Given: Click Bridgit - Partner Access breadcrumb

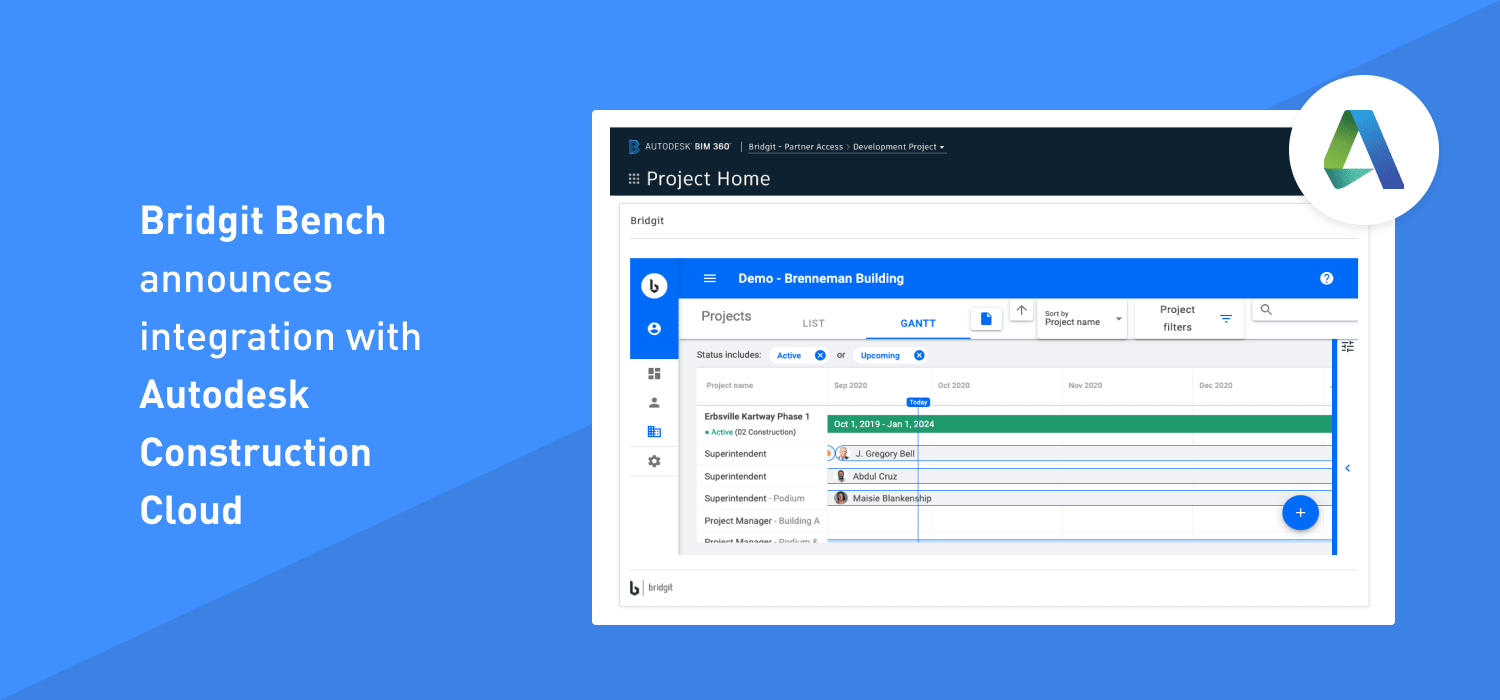Looking at the screenshot, I should point(796,147).
